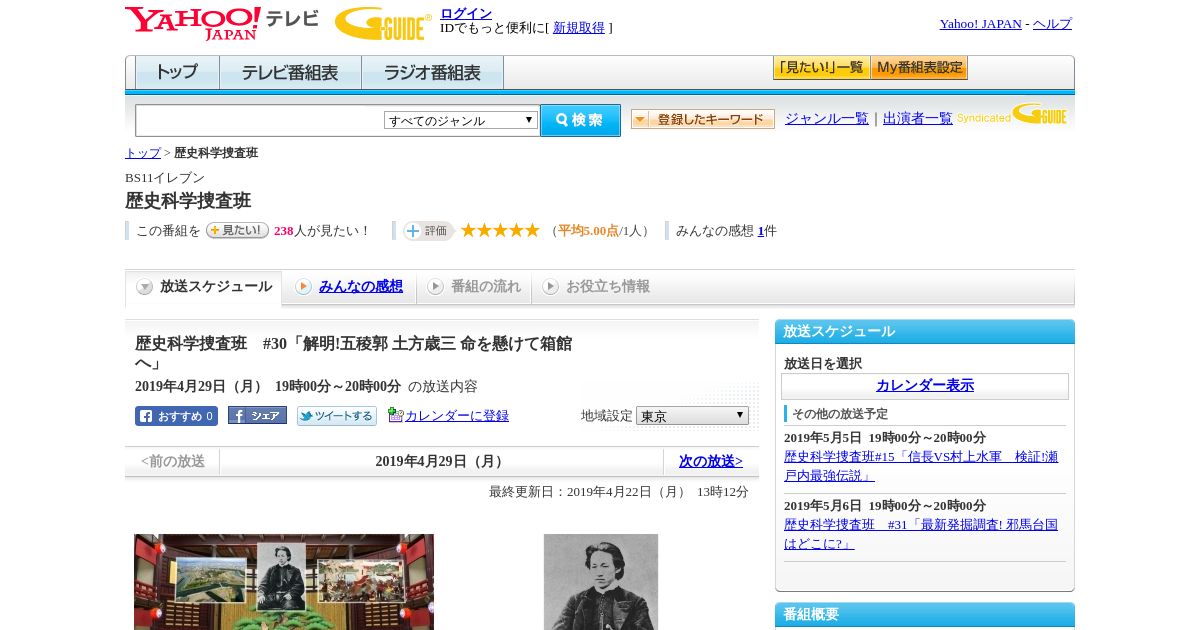1200x630 pixels.
Task: Open episode #31 邪馬台国はどこに link
Action: coord(921,534)
